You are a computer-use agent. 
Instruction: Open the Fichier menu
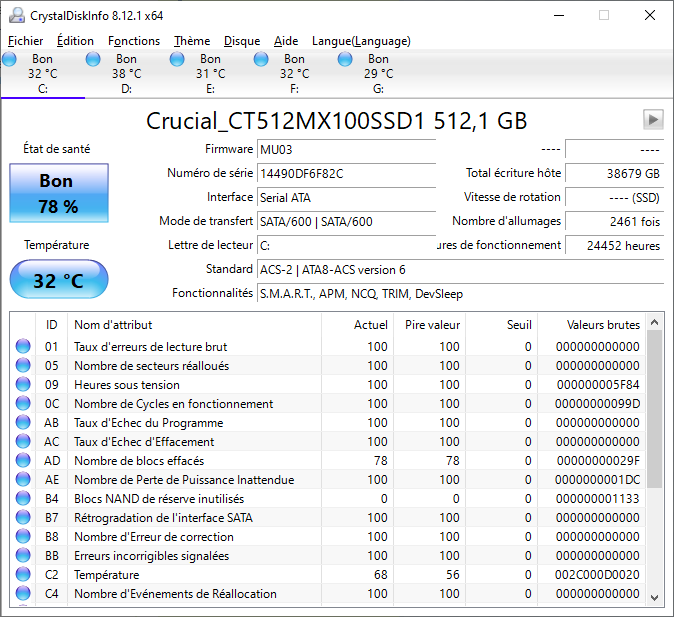25,41
